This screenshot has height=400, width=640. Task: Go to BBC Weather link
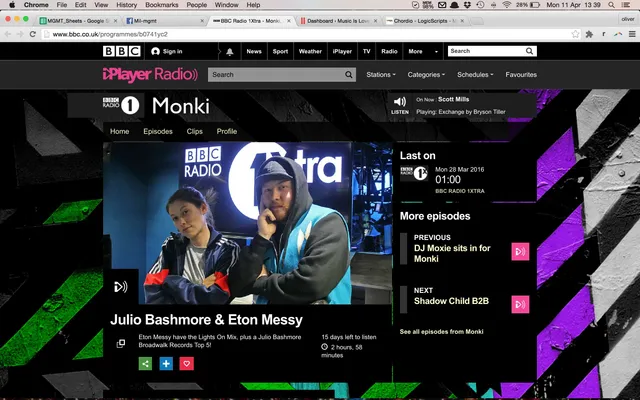click(x=310, y=51)
